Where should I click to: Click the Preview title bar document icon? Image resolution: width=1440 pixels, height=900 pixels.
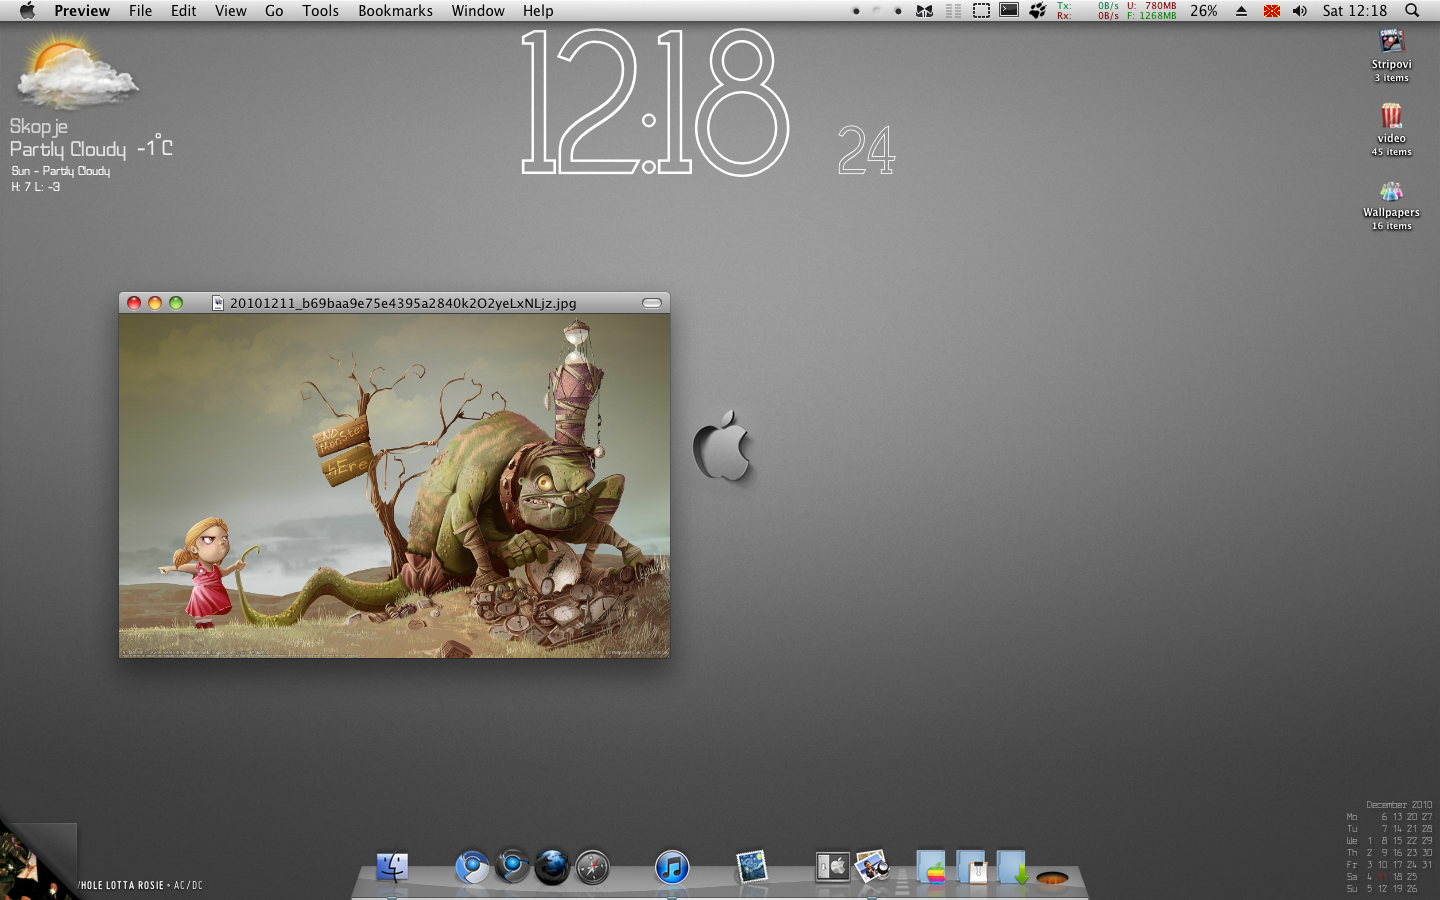(218, 303)
